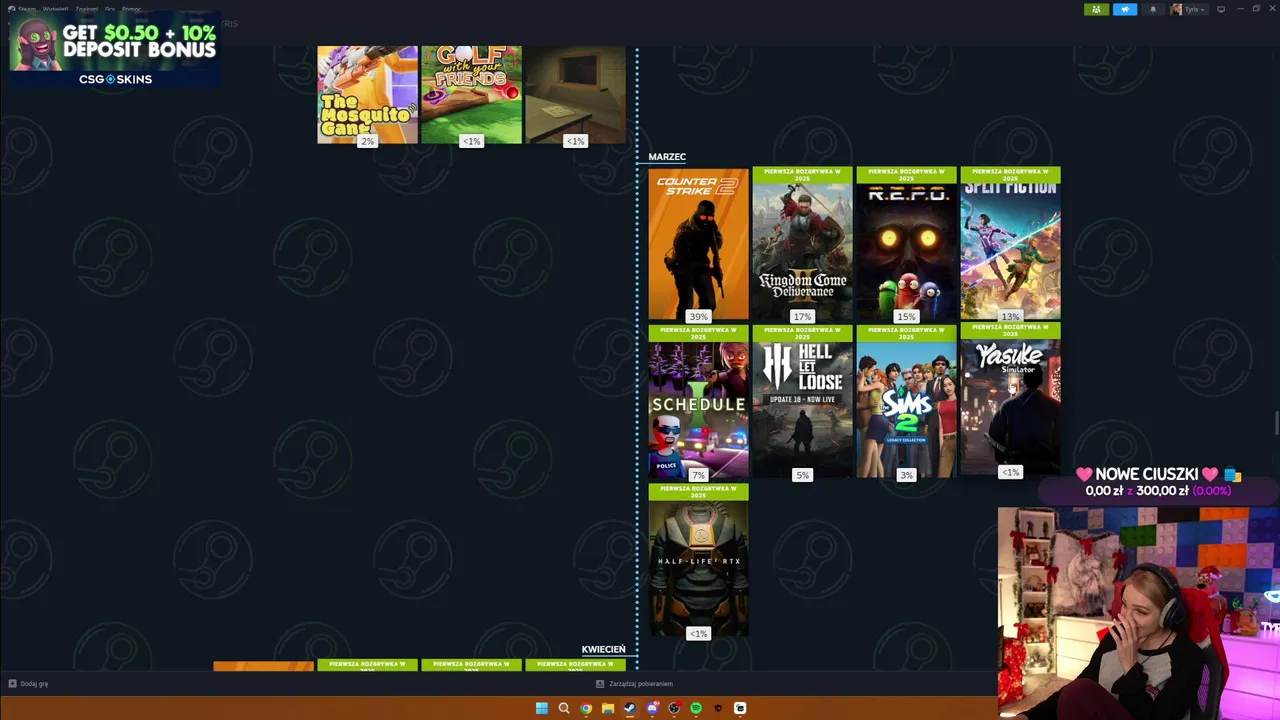Click the 15% label under R.E.P.O.
This screenshot has width=1280, height=720.
coord(906,317)
